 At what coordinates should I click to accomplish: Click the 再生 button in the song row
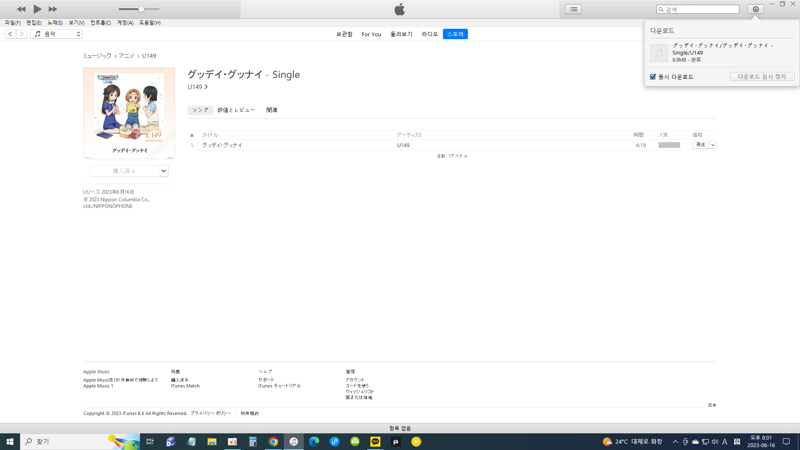[701, 145]
